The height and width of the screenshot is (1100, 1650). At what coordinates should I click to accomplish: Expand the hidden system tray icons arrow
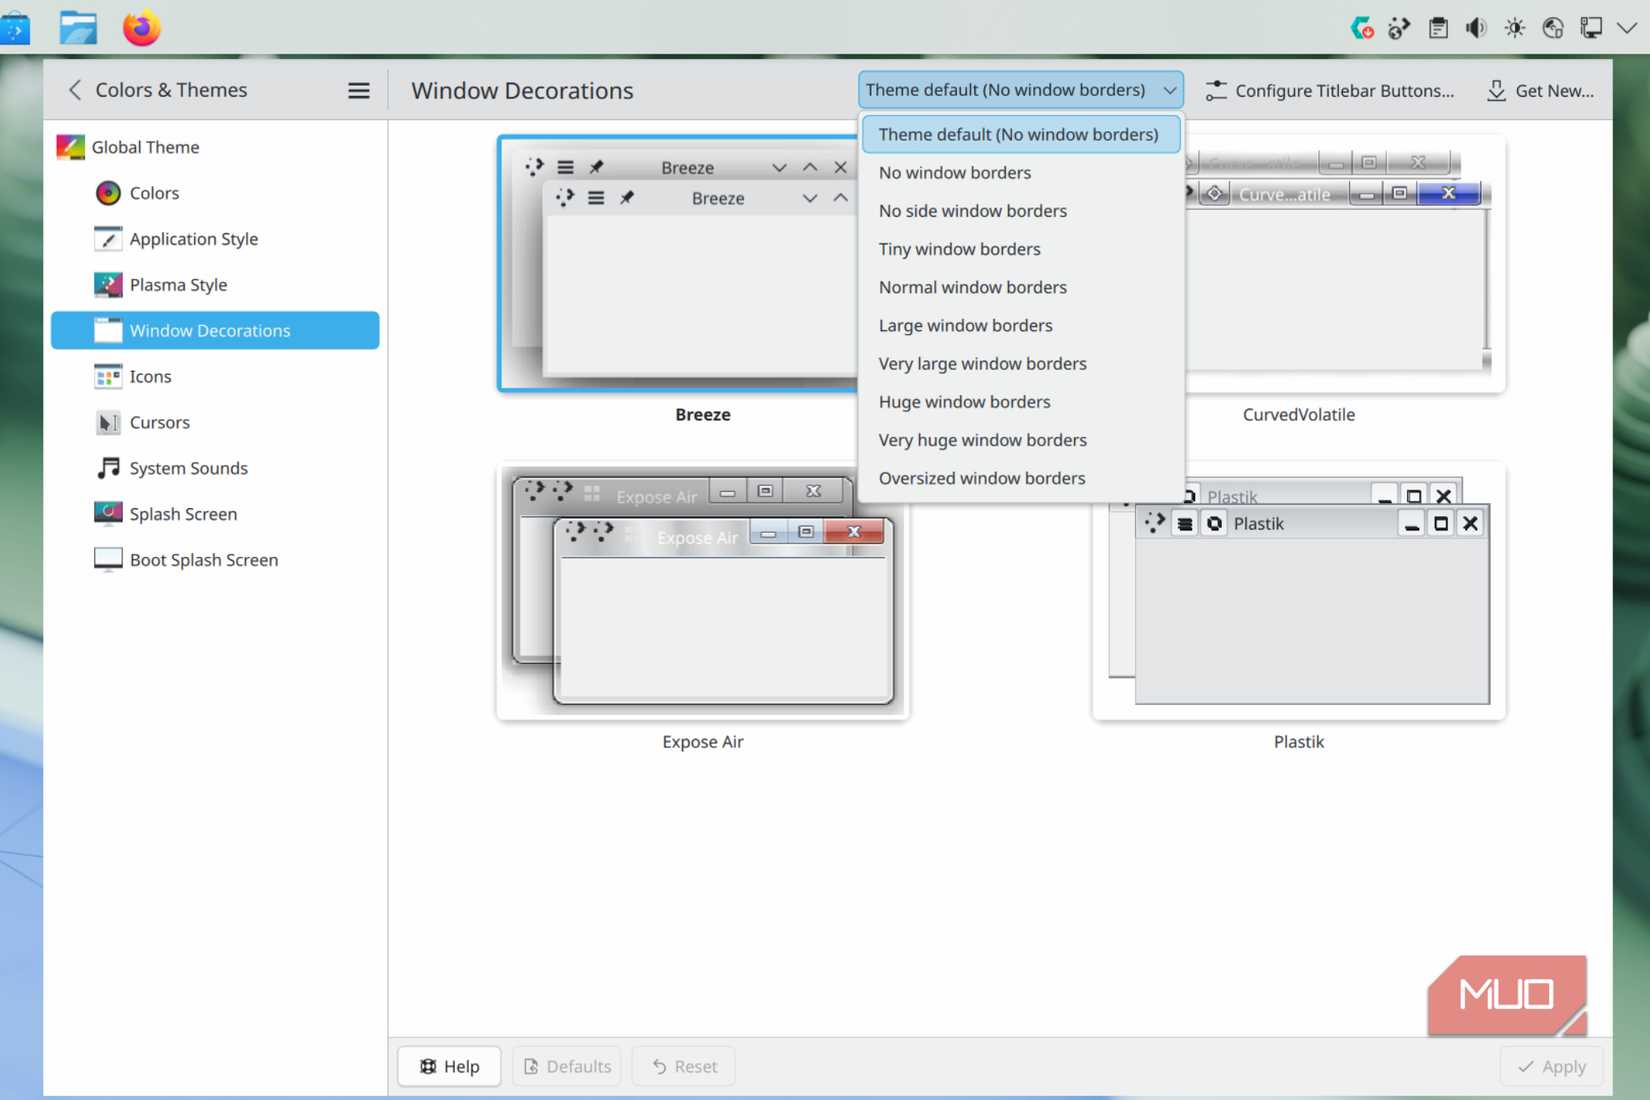click(1627, 28)
